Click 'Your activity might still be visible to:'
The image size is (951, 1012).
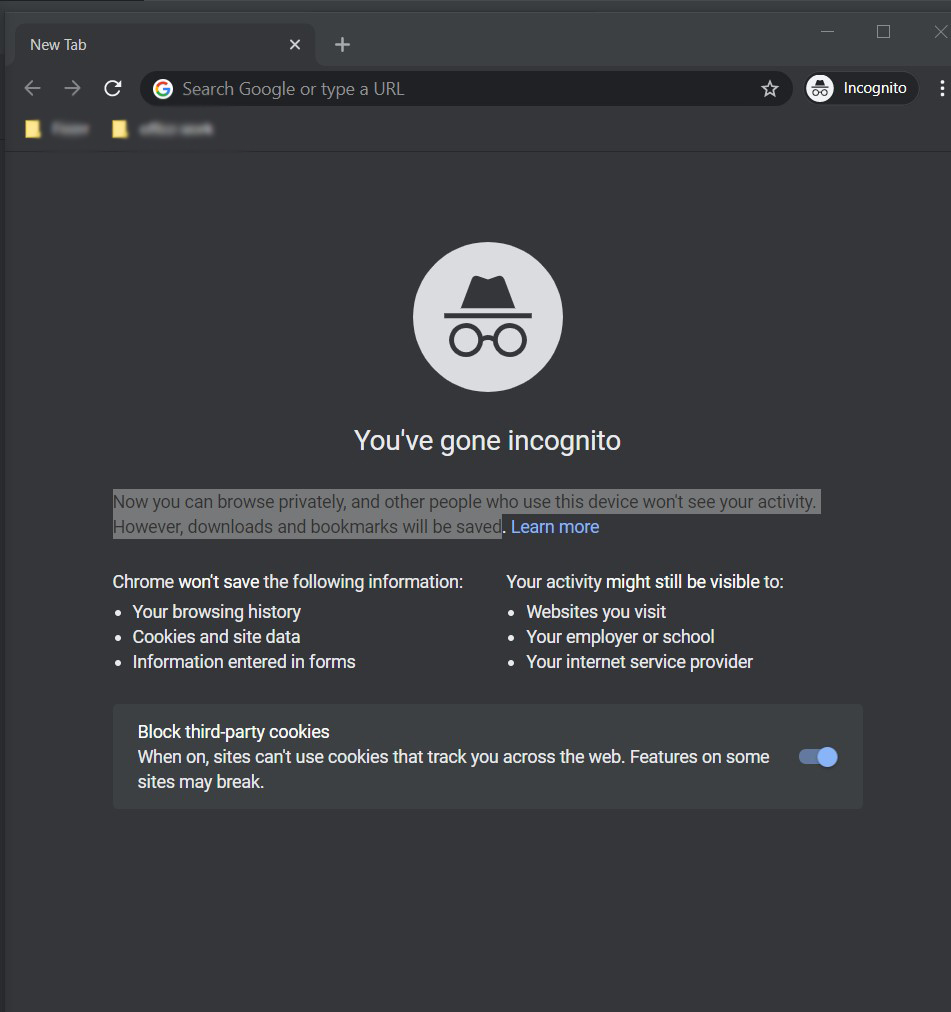point(644,582)
